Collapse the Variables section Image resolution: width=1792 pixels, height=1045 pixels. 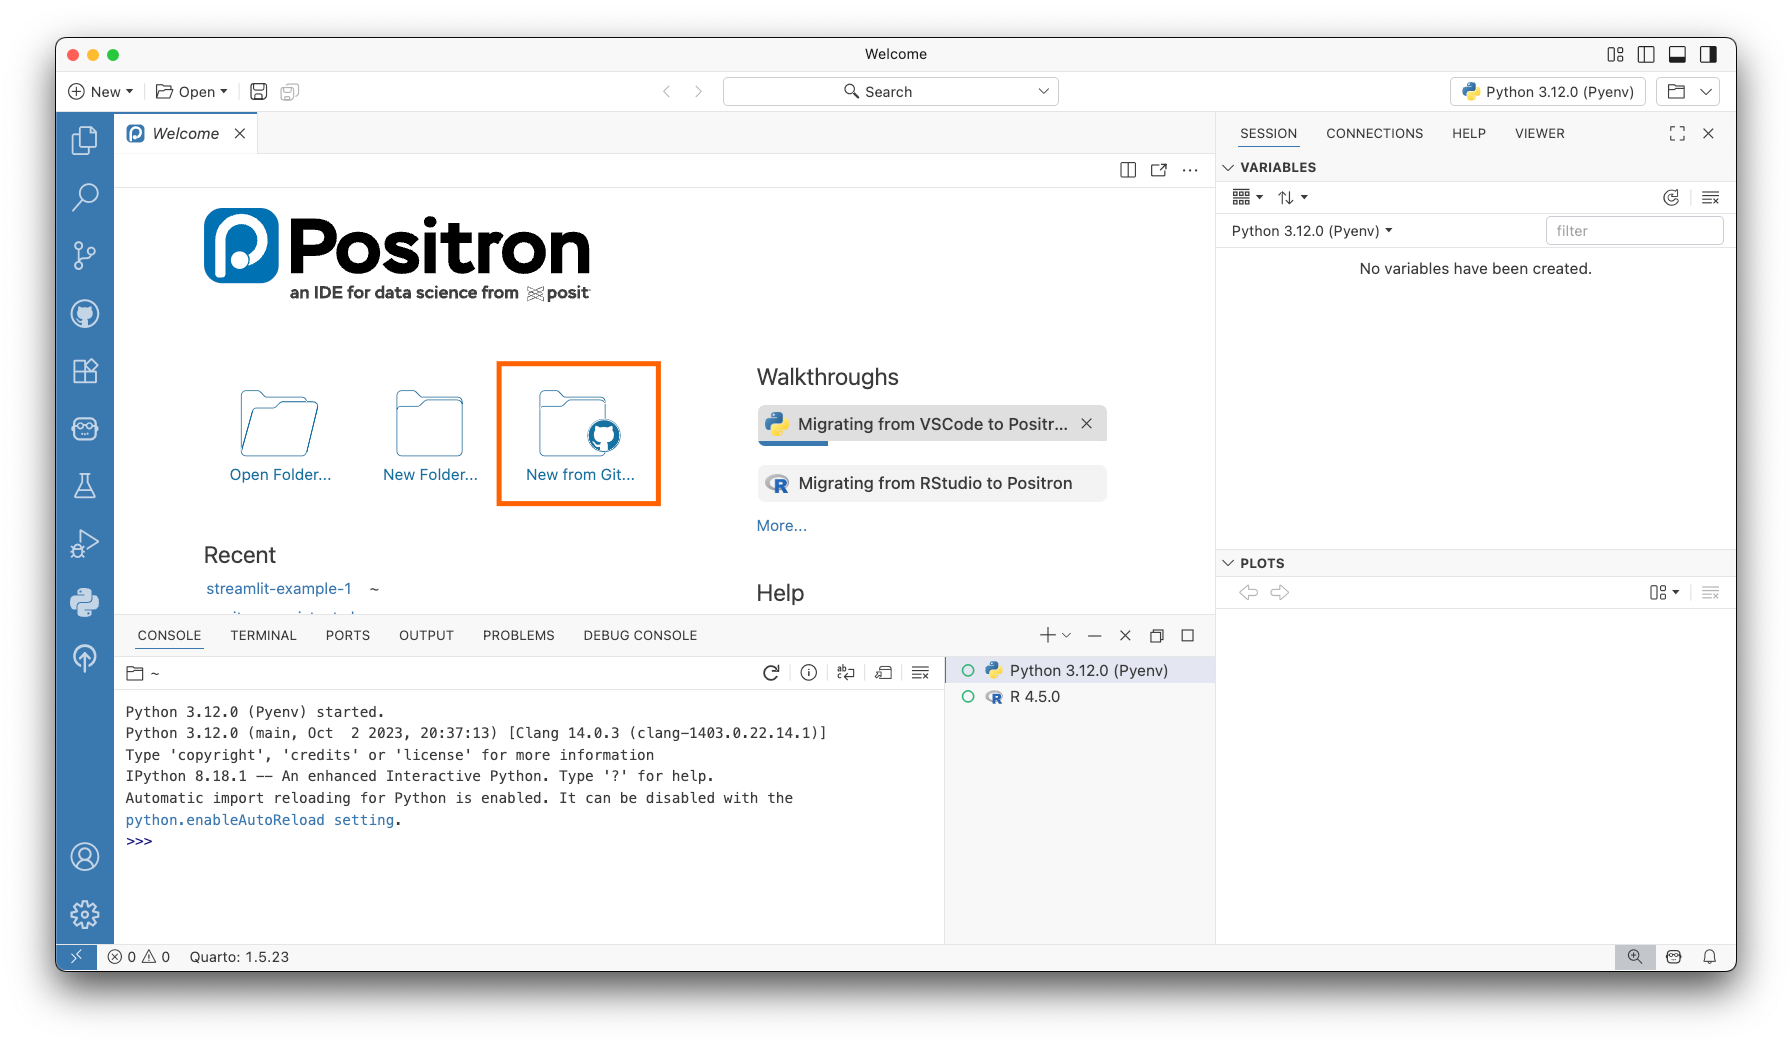(1229, 167)
